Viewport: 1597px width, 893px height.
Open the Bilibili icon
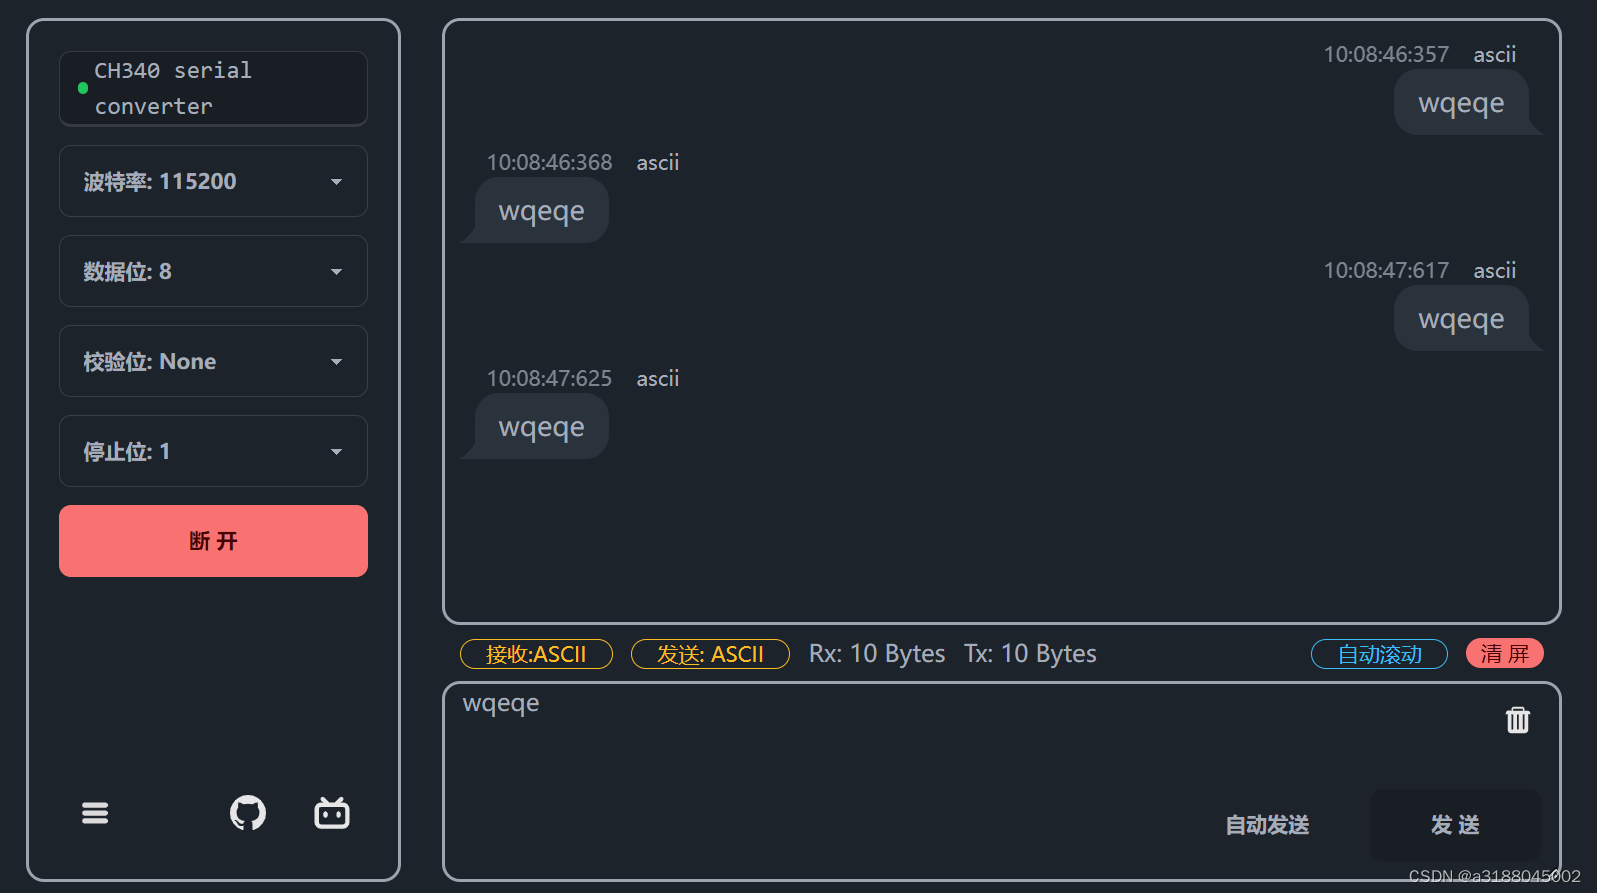click(x=332, y=813)
